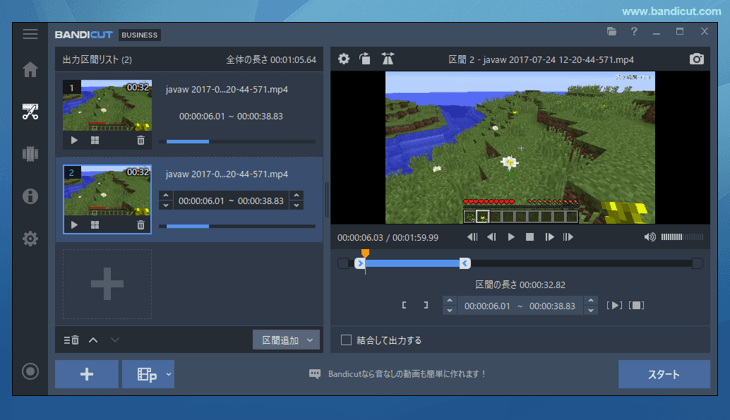Image resolution: width=730 pixels, height=420 pixels.
Task: Open the 区間追加 dropdown
Action: [286, 340]
